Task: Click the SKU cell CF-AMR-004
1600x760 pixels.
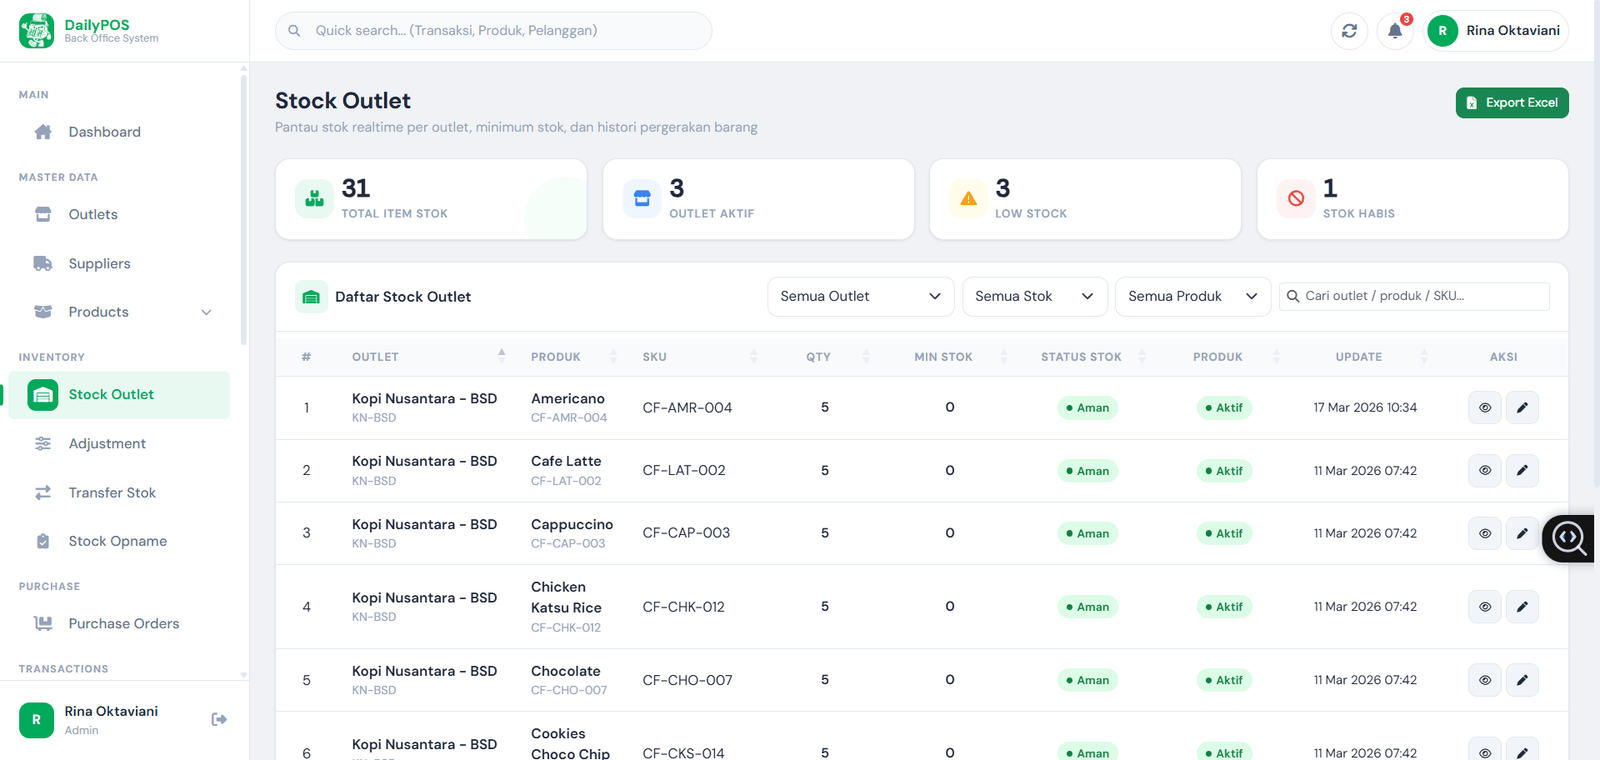Action: coord(687,408)
